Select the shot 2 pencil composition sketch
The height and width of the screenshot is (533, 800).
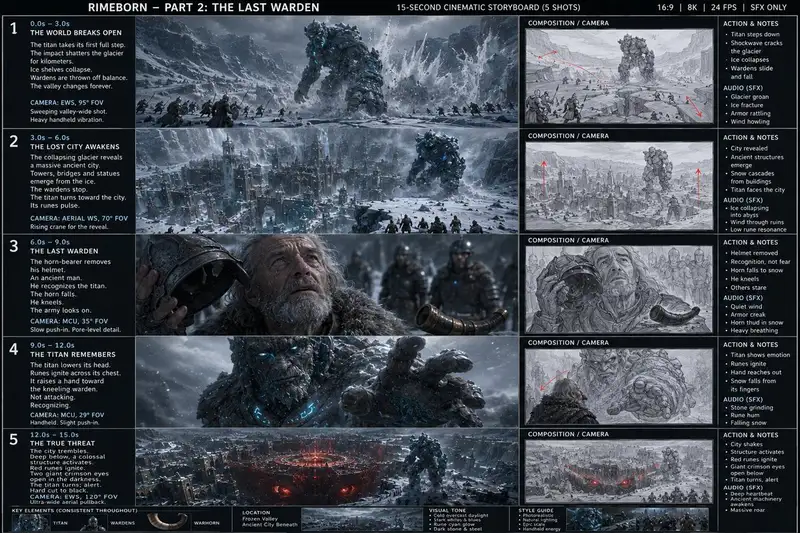[619, 185]
